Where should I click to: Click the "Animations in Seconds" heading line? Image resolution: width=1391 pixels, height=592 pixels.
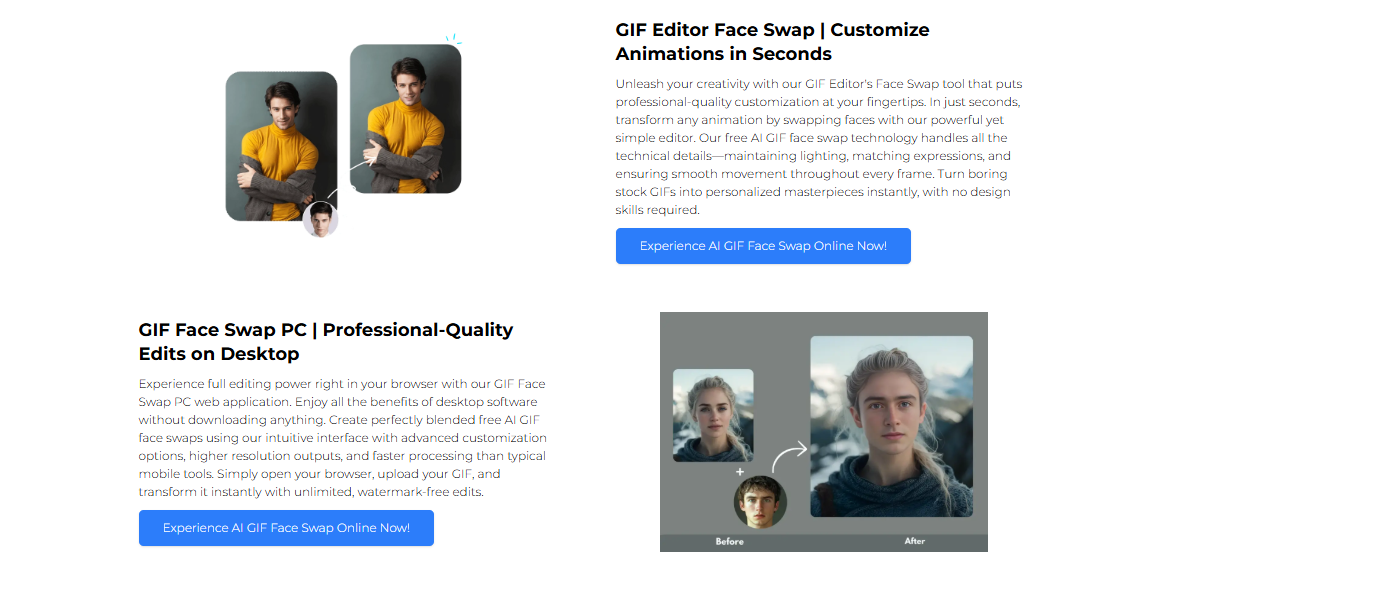724,54
